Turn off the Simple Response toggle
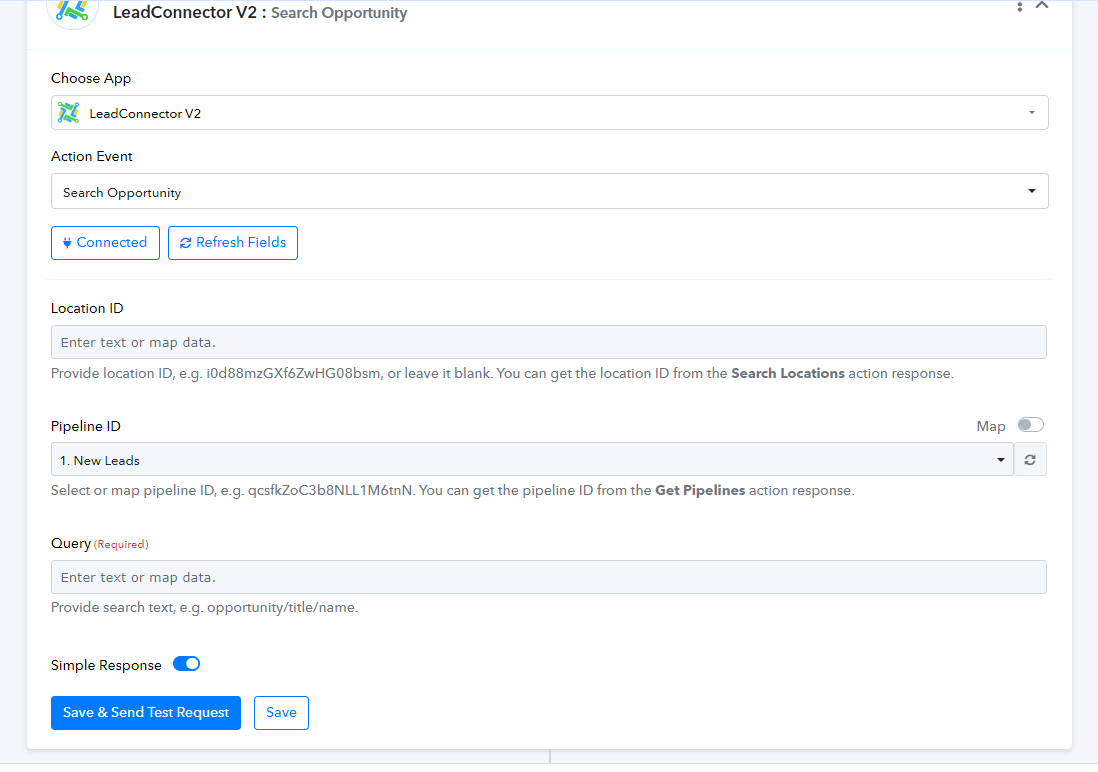Screen dimensions: 1098x772 coord(187,664)
